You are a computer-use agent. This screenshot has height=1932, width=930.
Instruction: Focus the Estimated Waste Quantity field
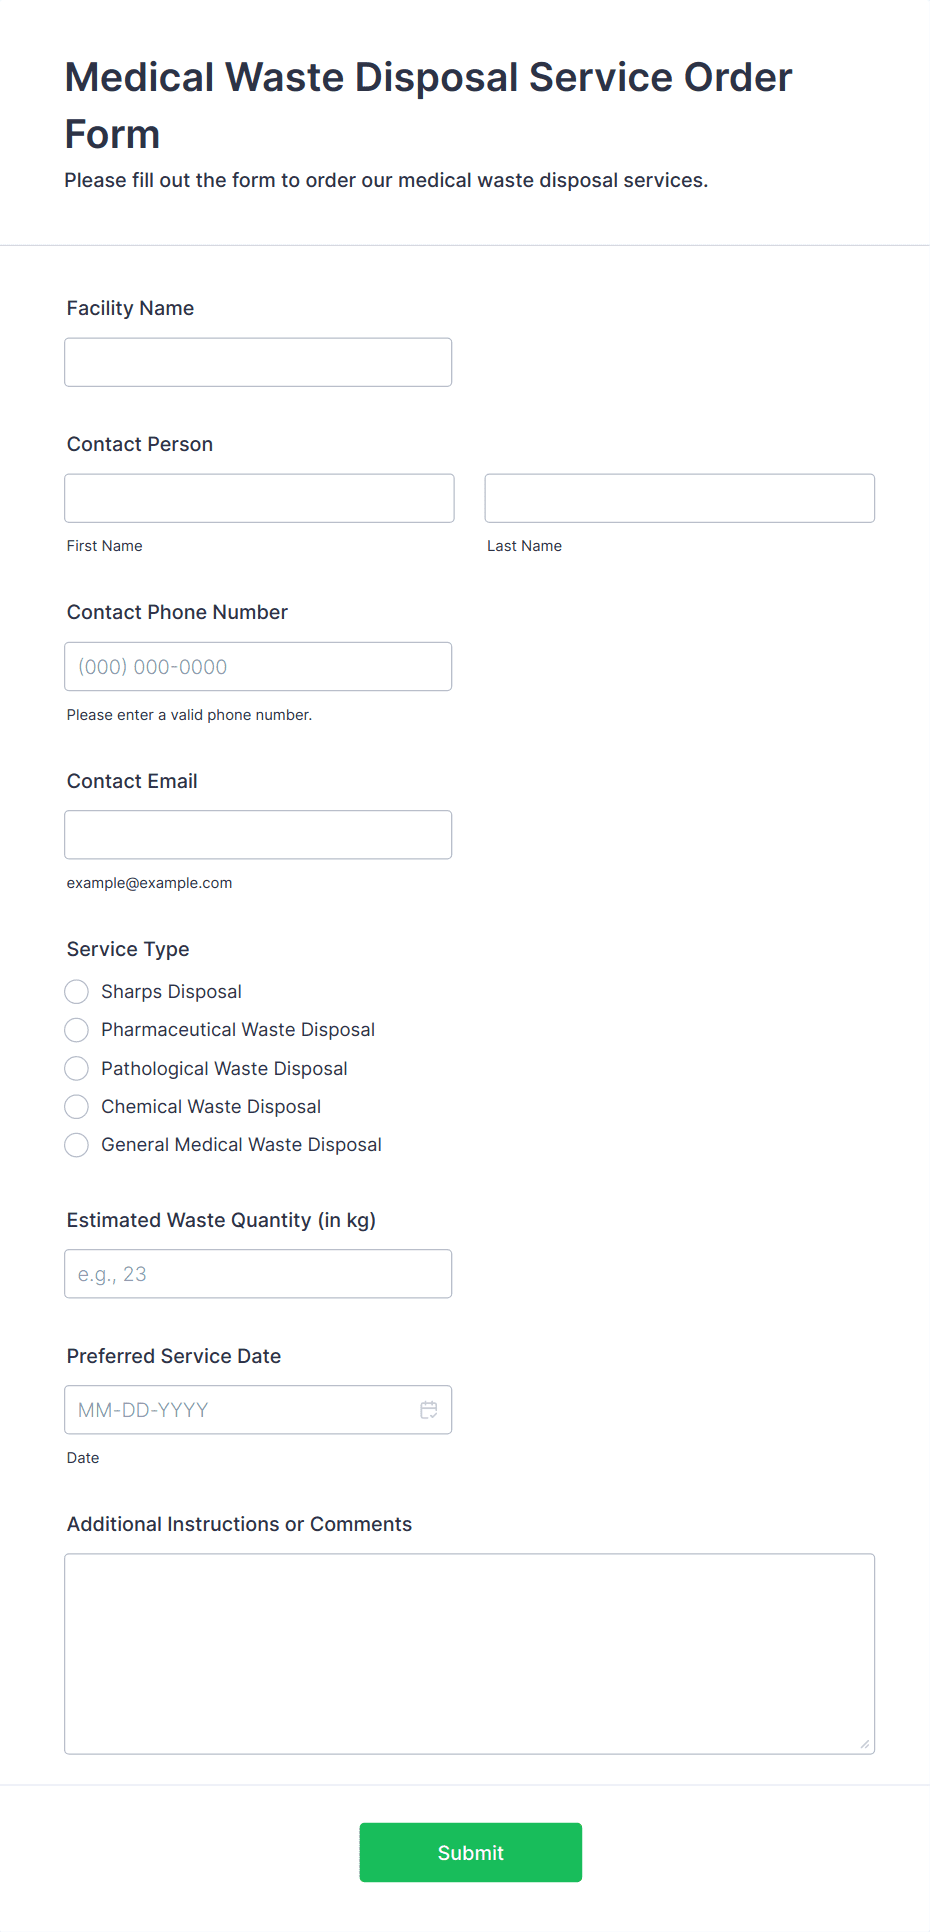point(258,1274)
